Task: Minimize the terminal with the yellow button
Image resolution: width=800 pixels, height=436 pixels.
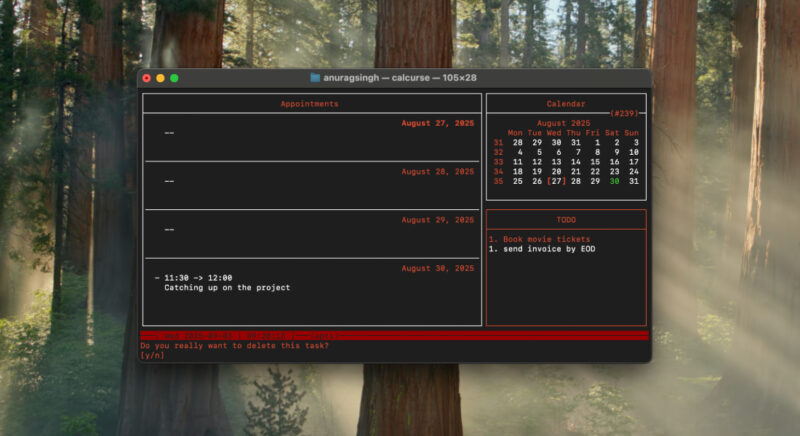Action: pyautogui.click(x=160, y=78)
